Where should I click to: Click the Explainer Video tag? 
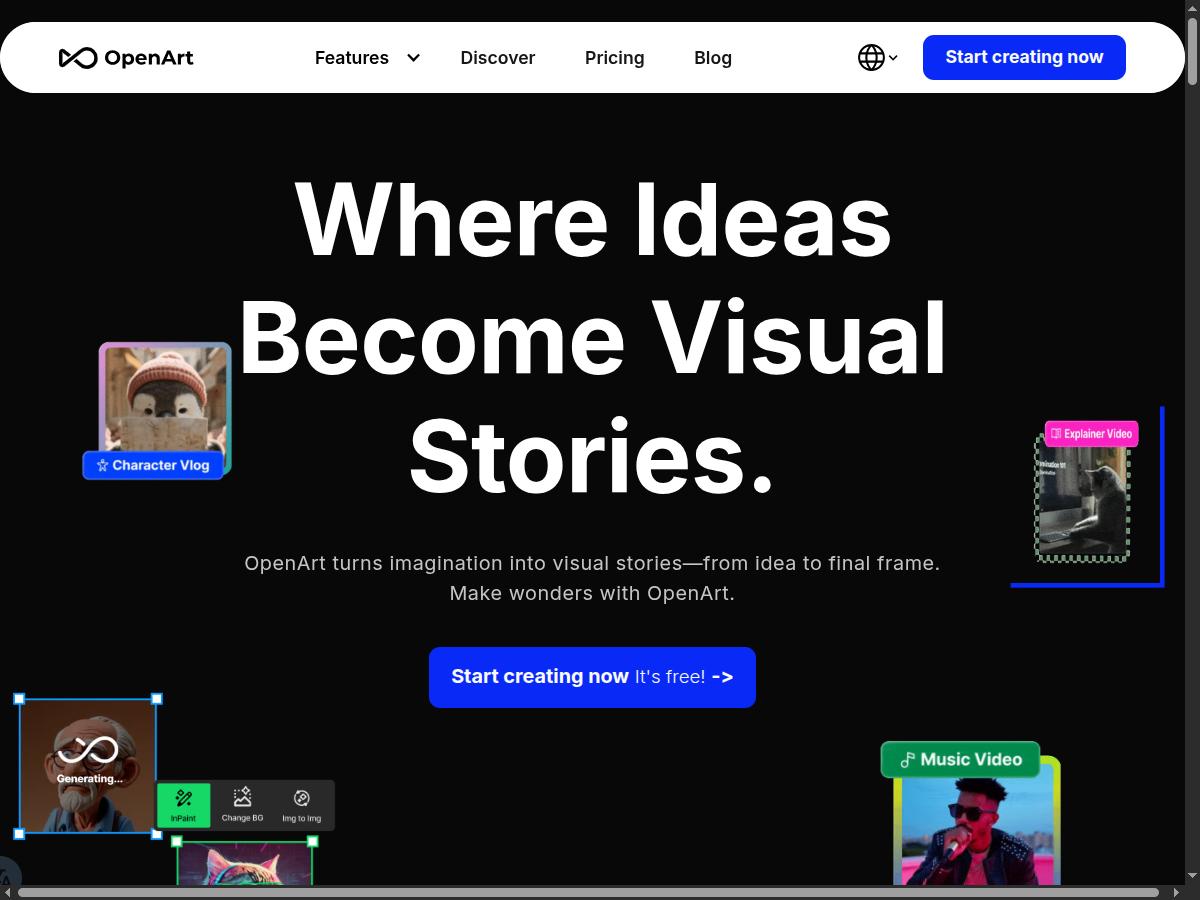click(1091, 434)
